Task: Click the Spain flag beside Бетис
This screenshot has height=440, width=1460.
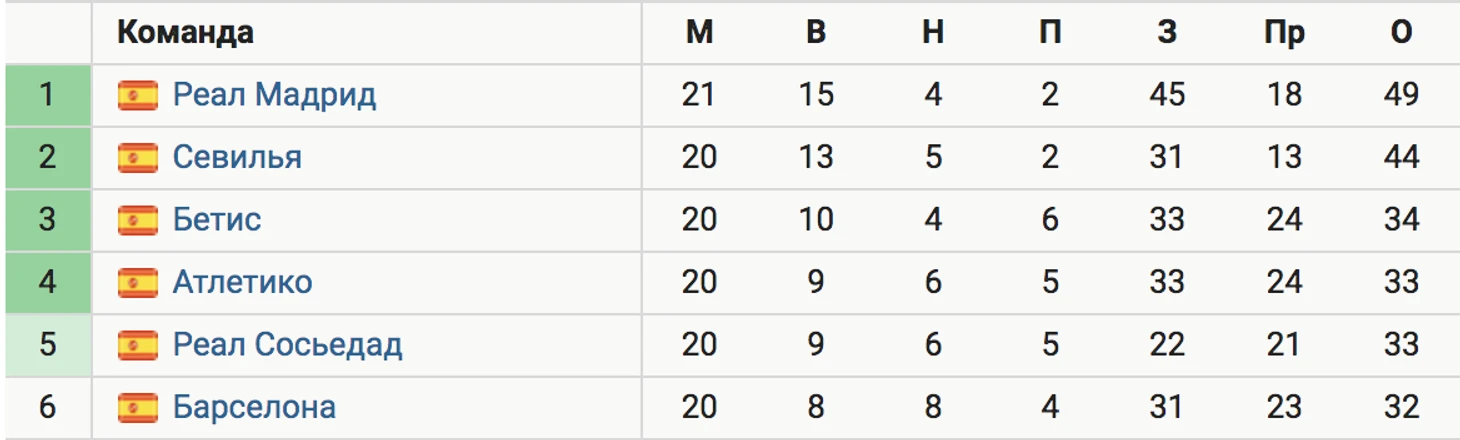Action: click(x=138, y=220)
